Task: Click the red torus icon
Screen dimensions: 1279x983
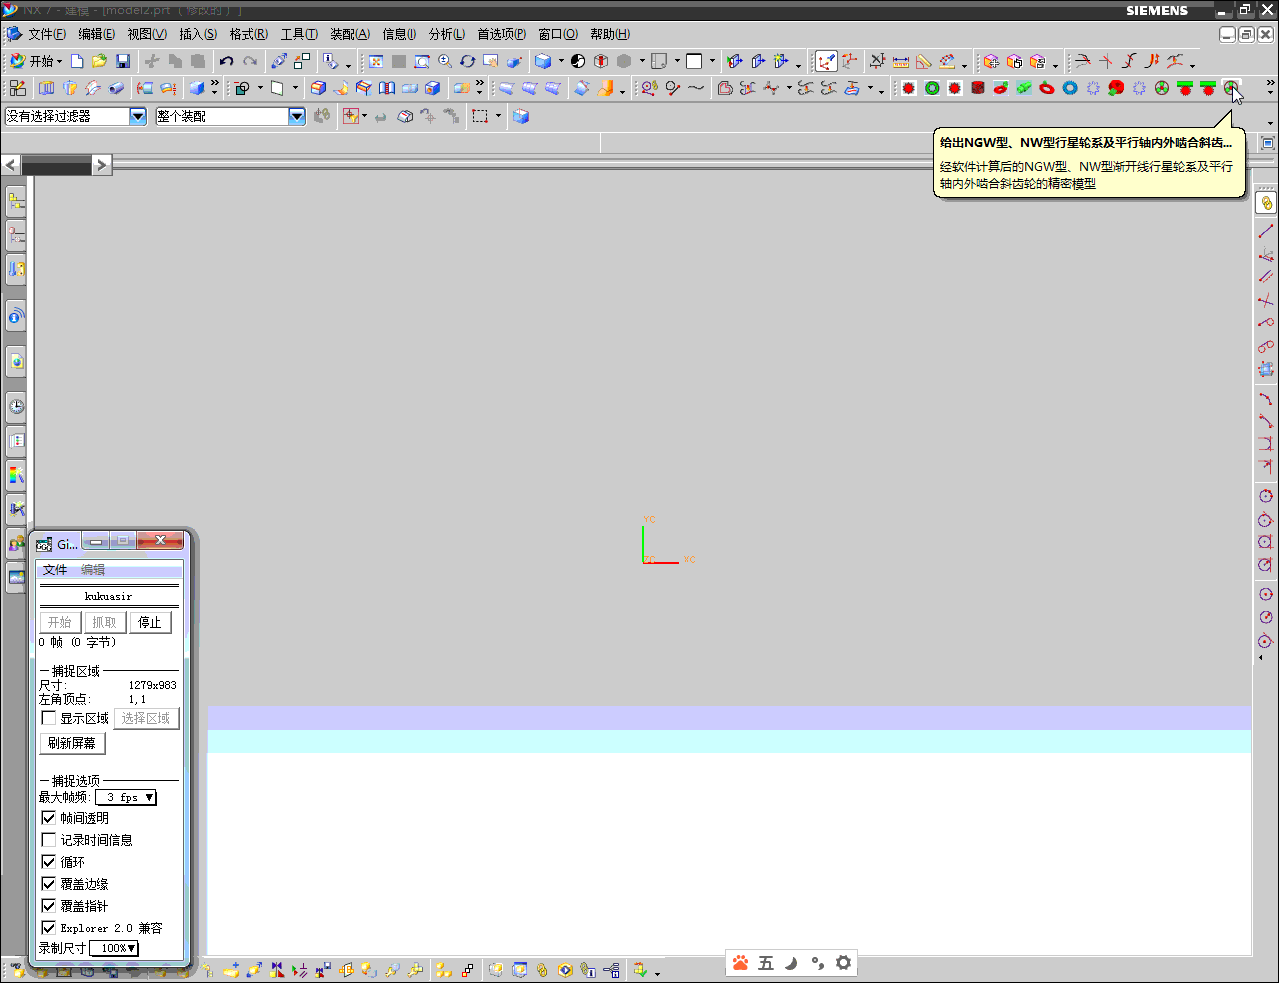Action: [x=1047, y=88]
